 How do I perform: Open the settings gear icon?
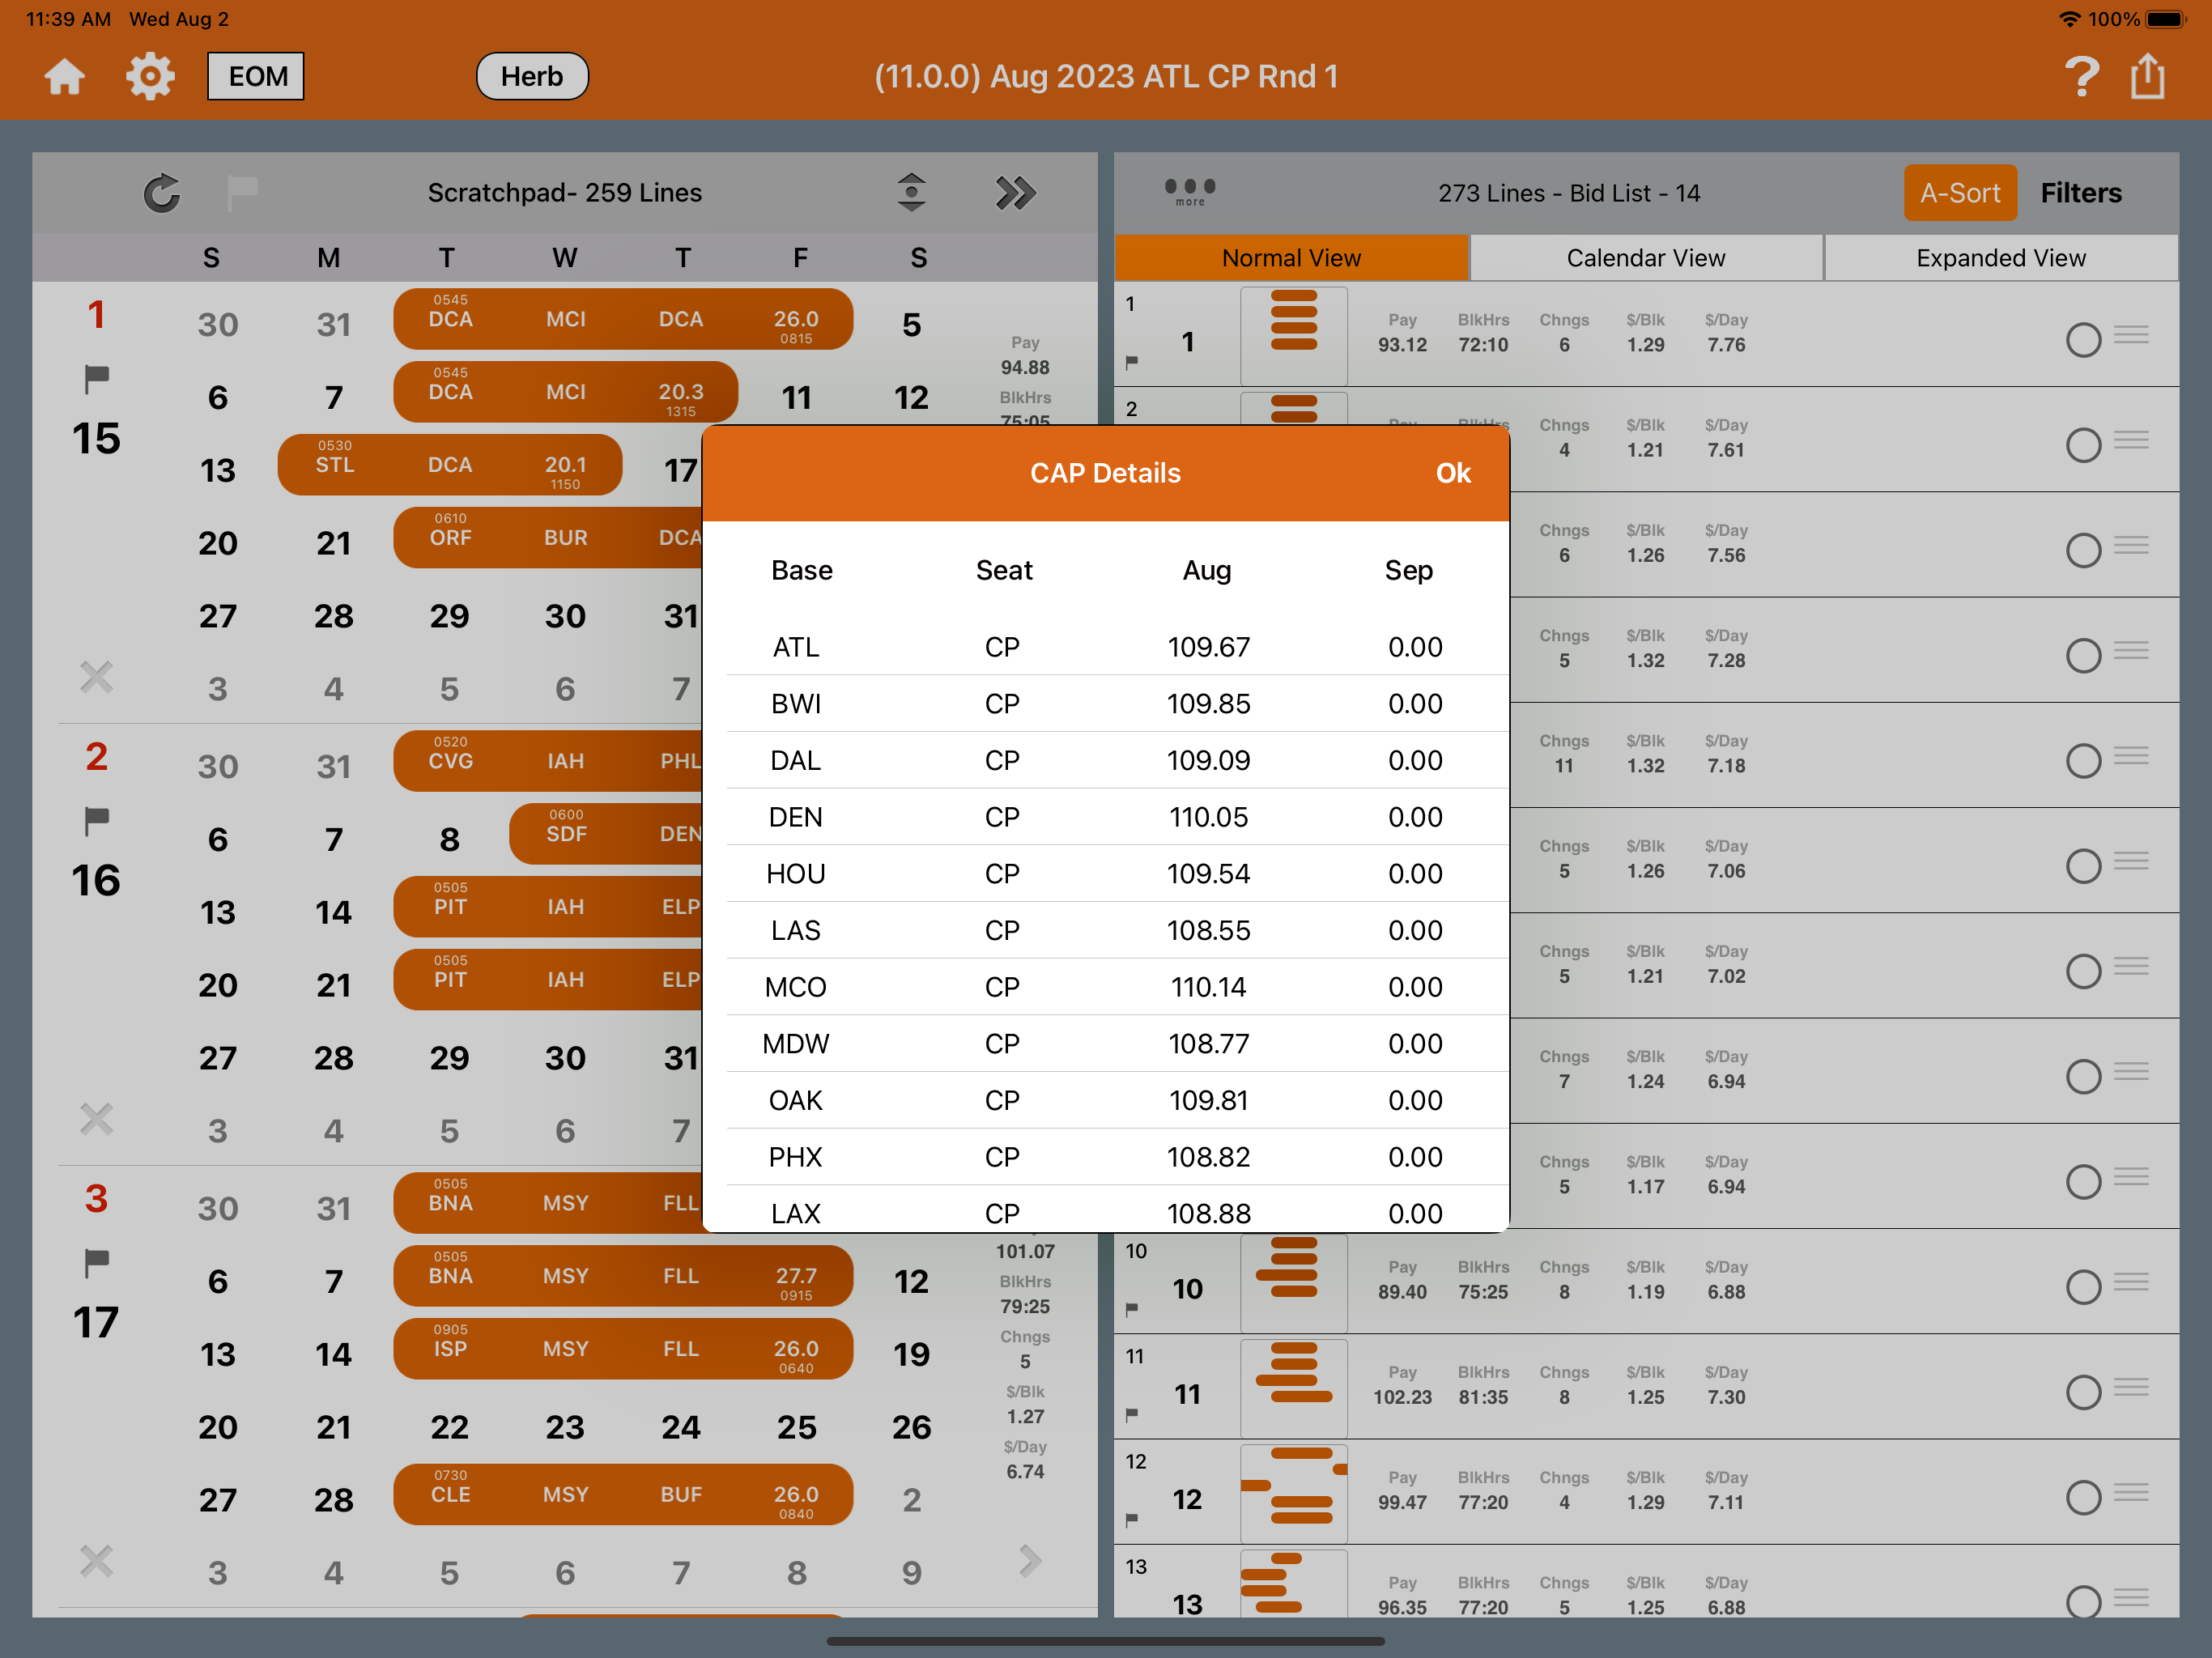(x=150, y=76)
